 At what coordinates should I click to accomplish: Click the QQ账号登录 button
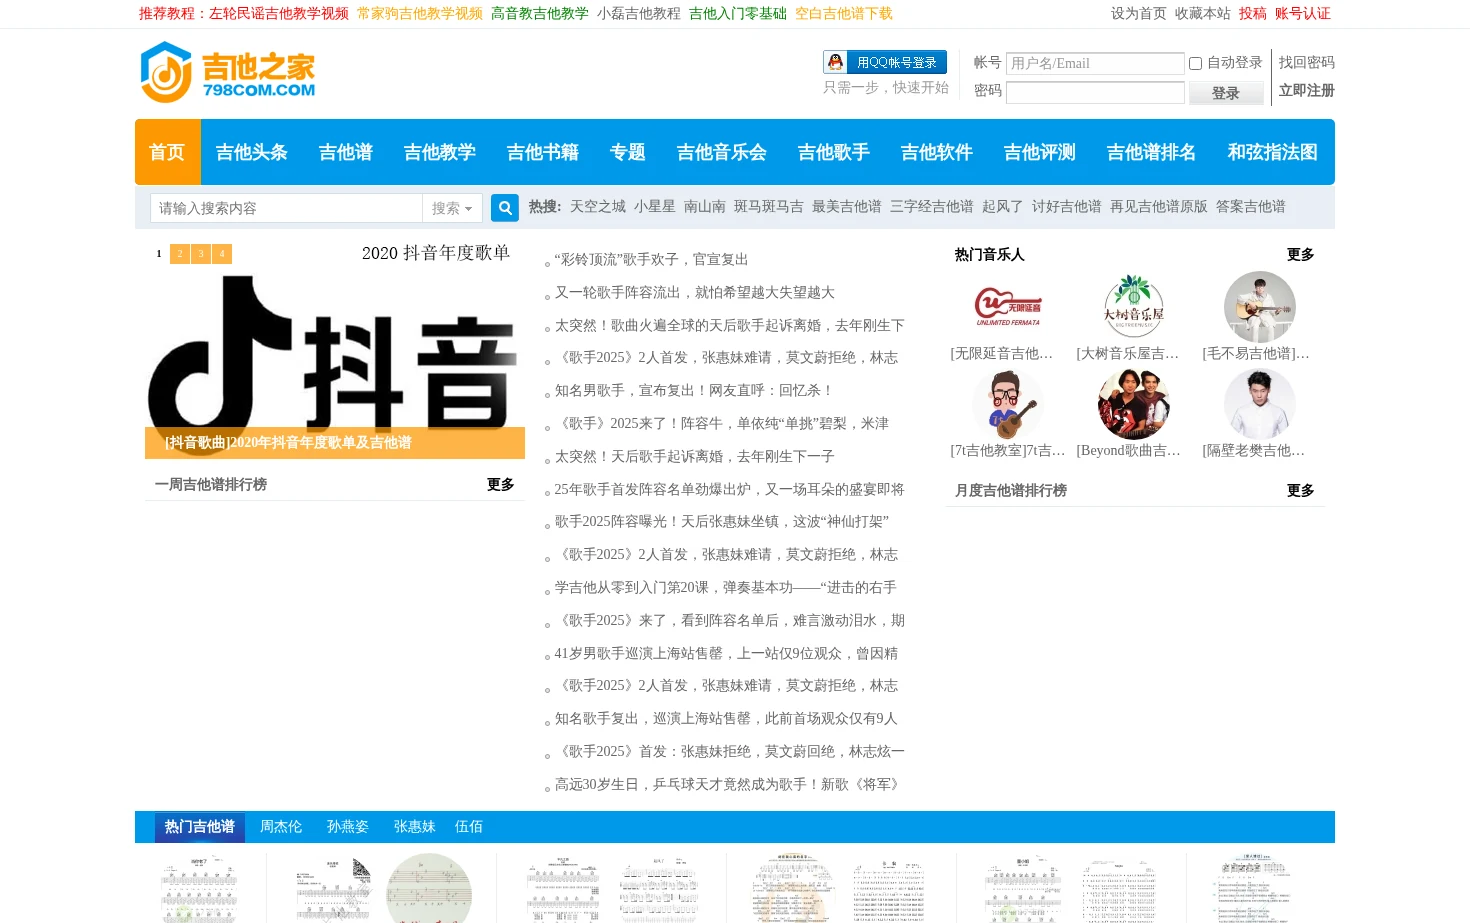pyautogui.click(x=885, y=62)
